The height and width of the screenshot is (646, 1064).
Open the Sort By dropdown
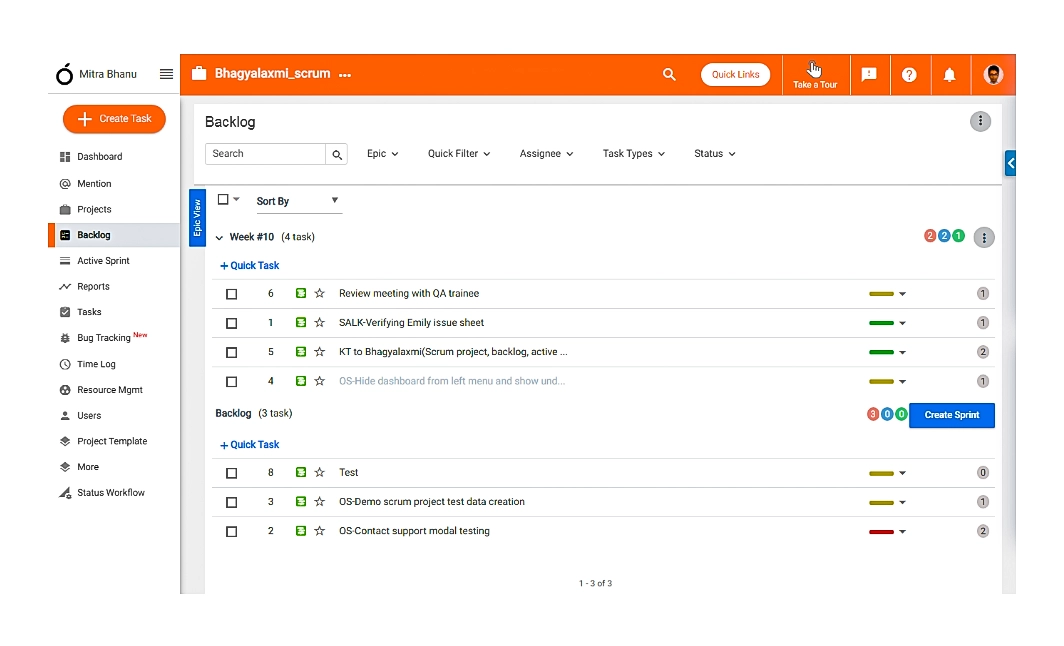[x=297, y=201]
